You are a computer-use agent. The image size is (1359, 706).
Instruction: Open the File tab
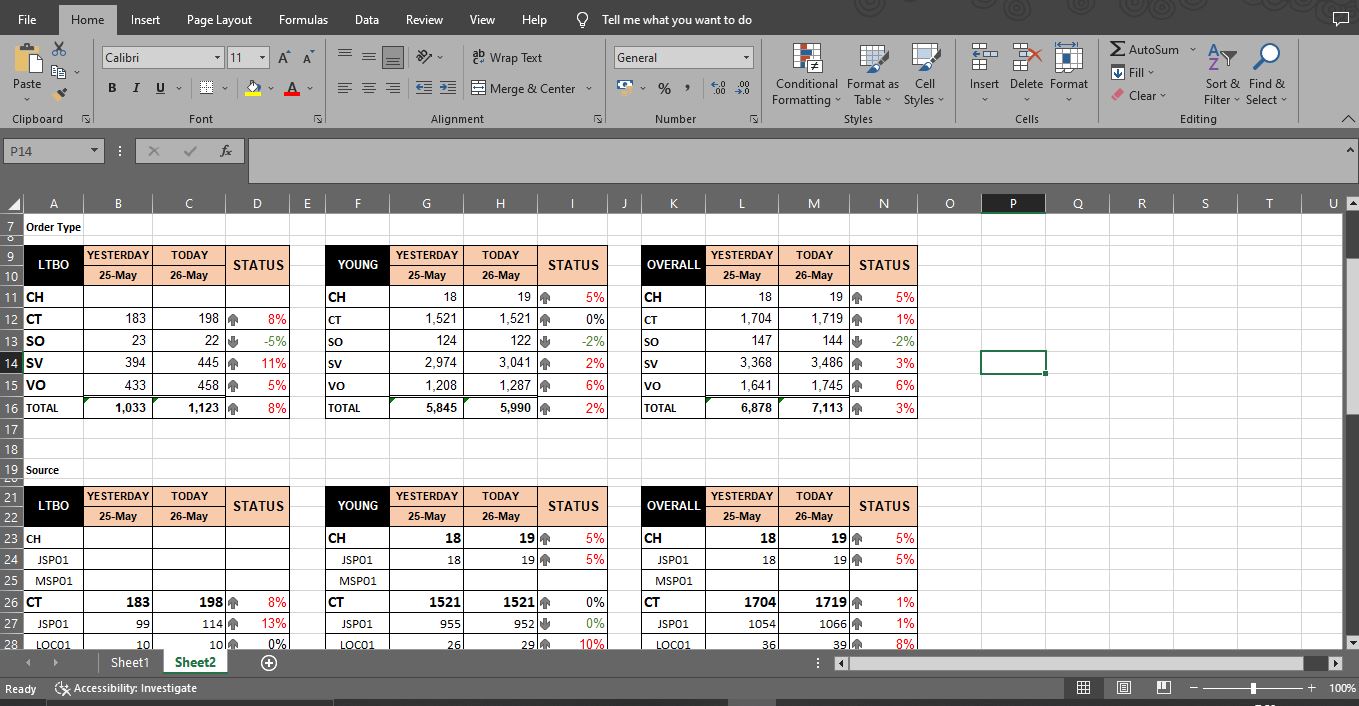27,20
